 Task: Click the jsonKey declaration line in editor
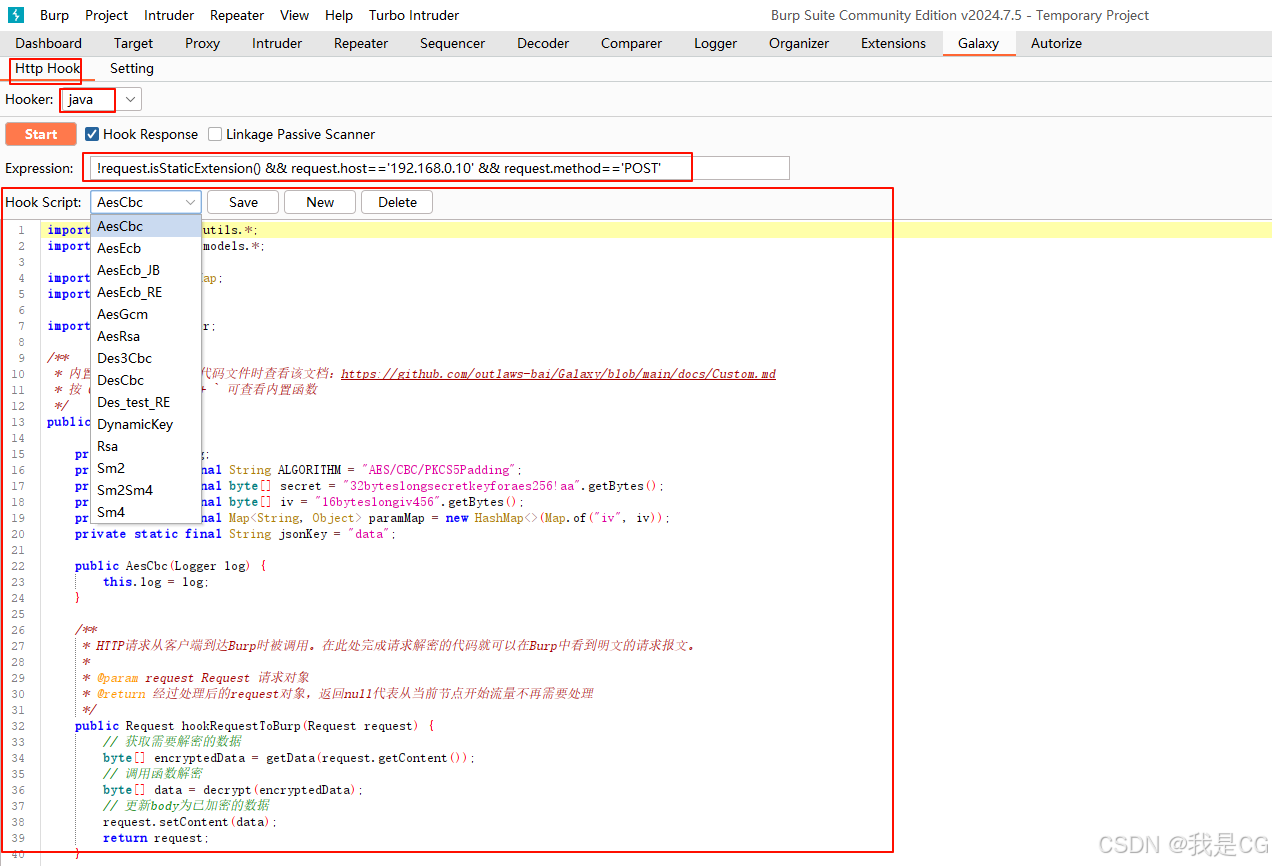coord(235,534)
